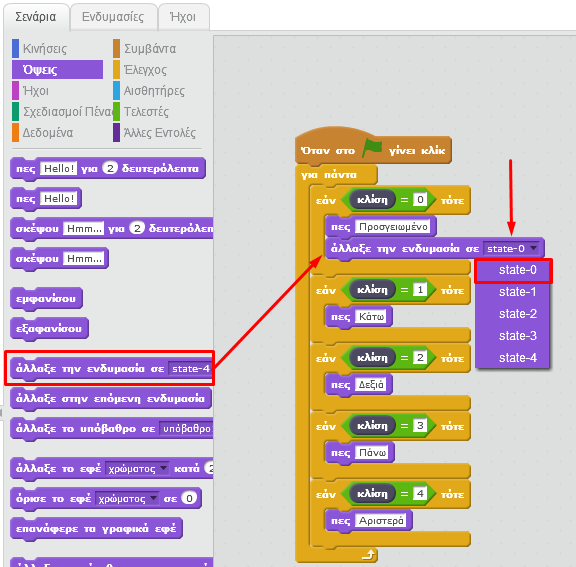This screenshot has height=567, width=576.
Task: Select the Άλλες Εντολές category
Action: 159,132
